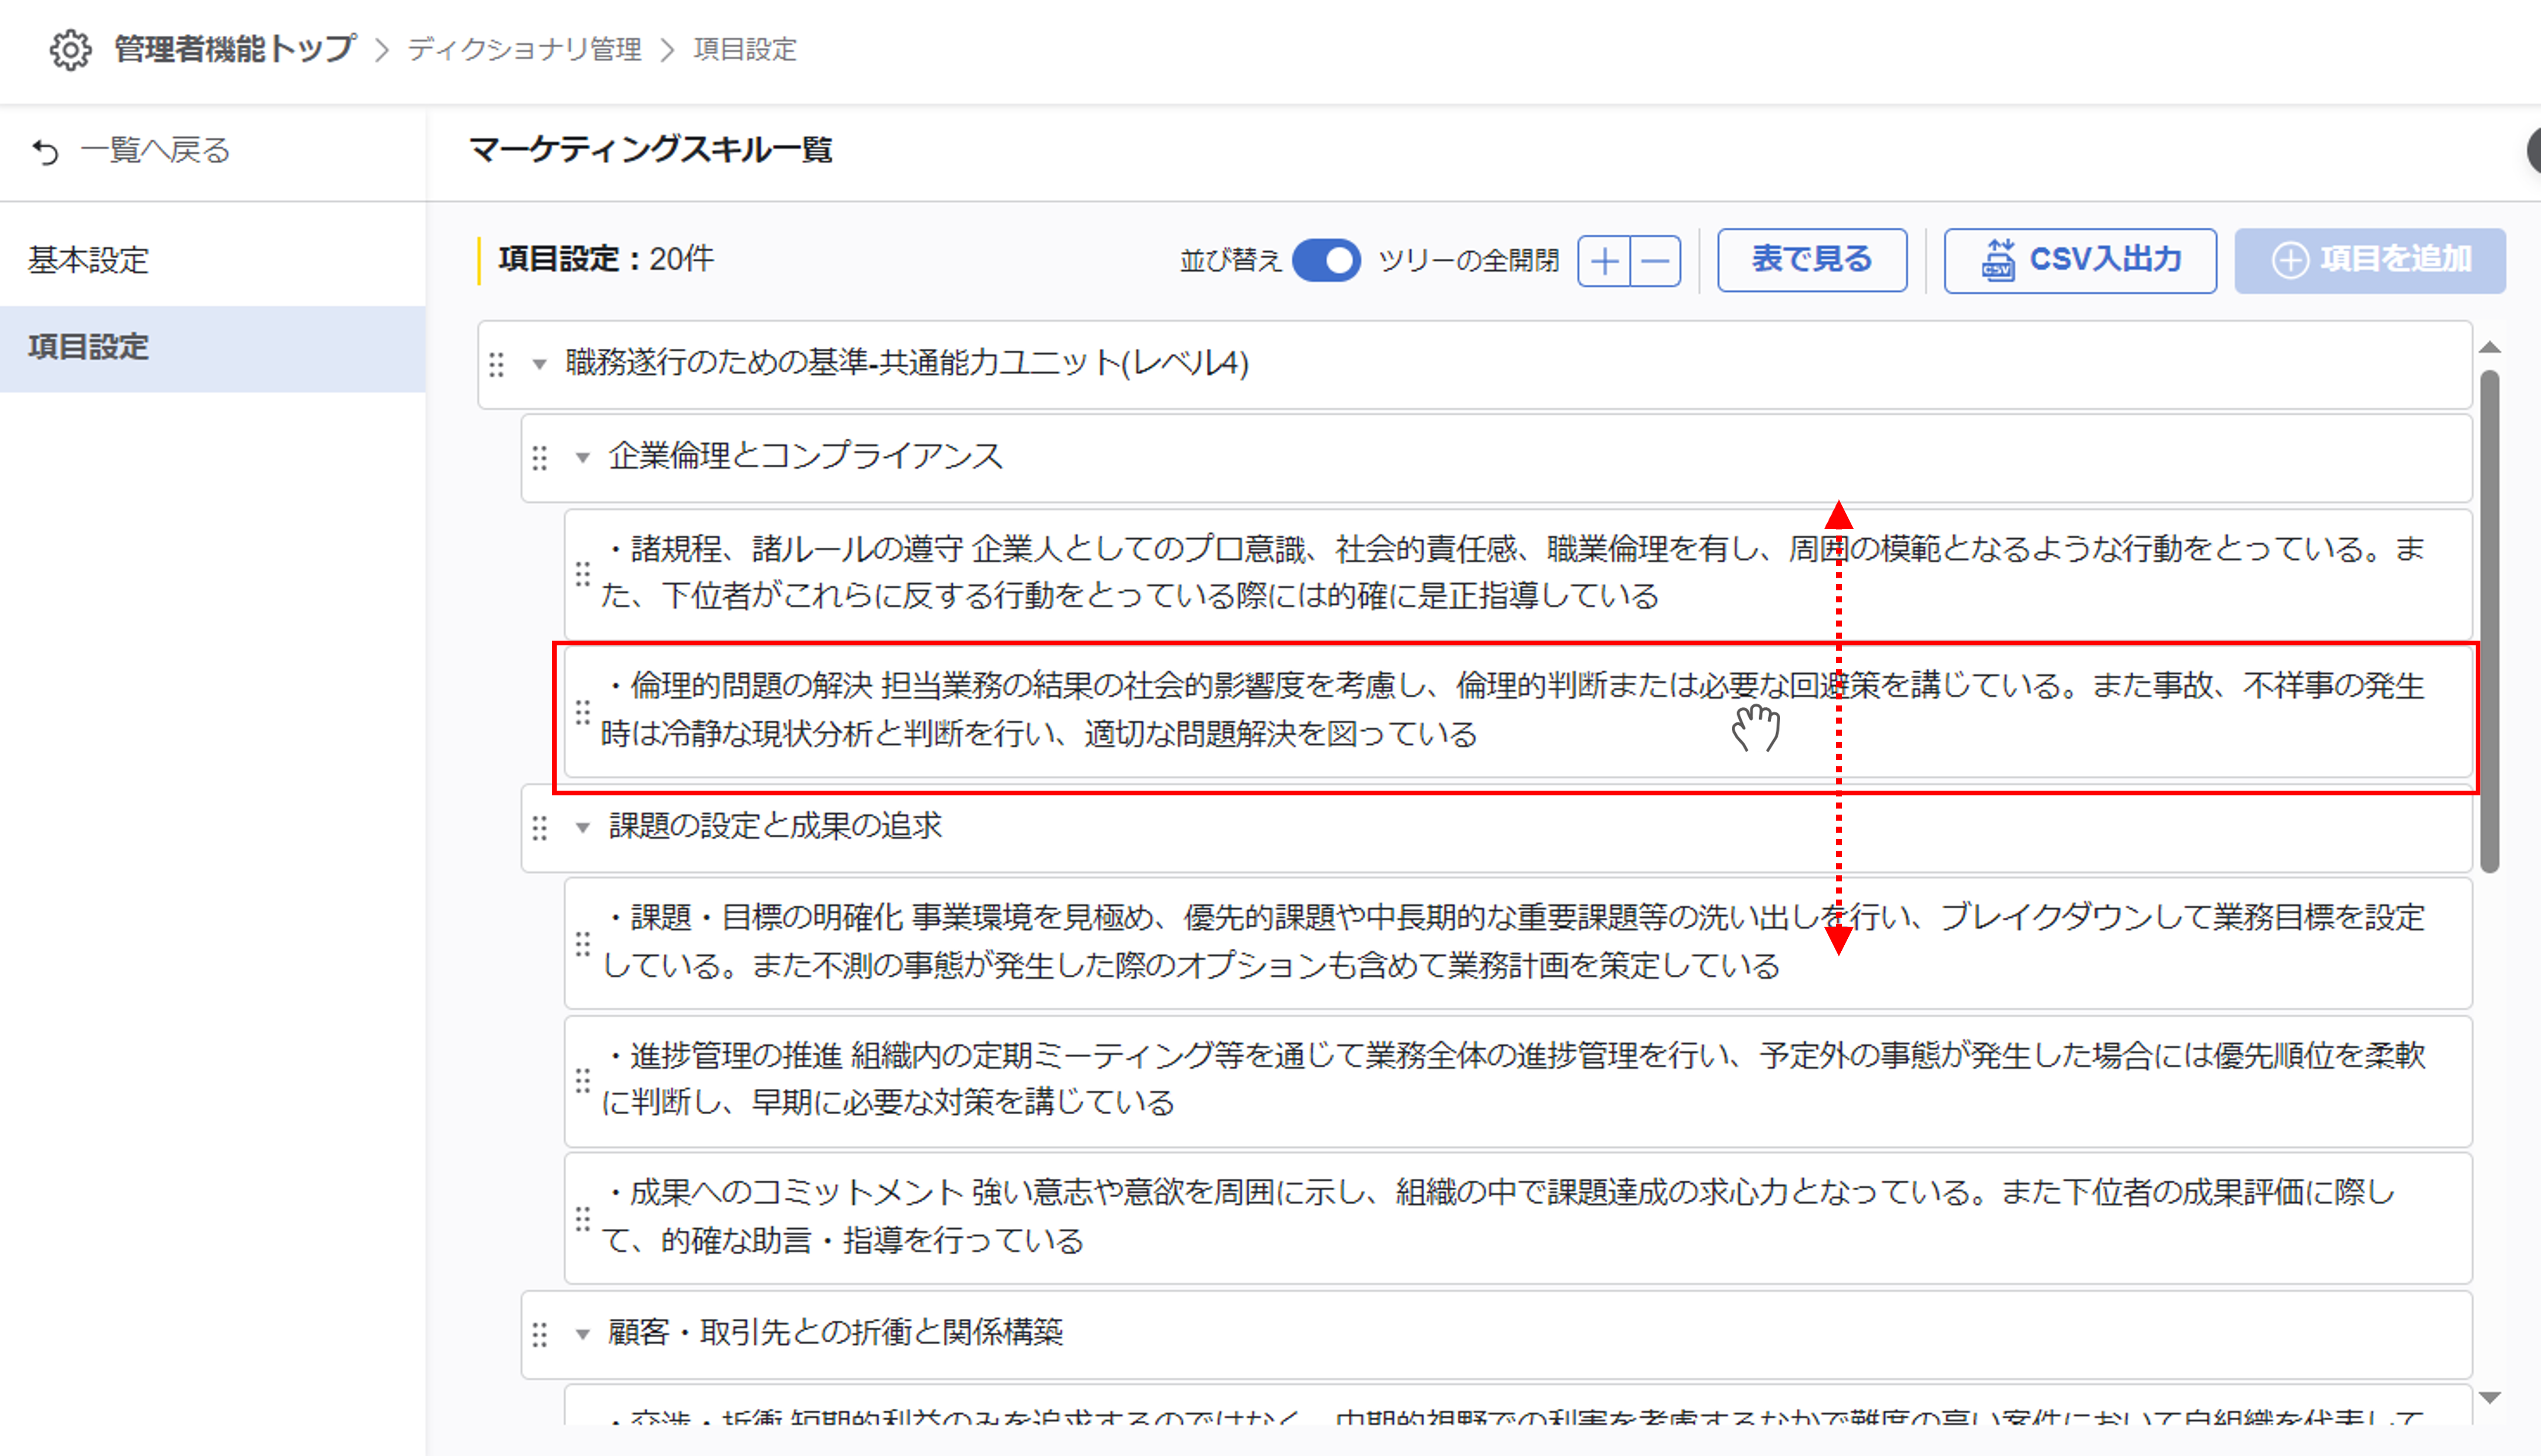Open CSV入出力 button
The height and width of the screenshot is (1456, 2541).
point(2079,260)
